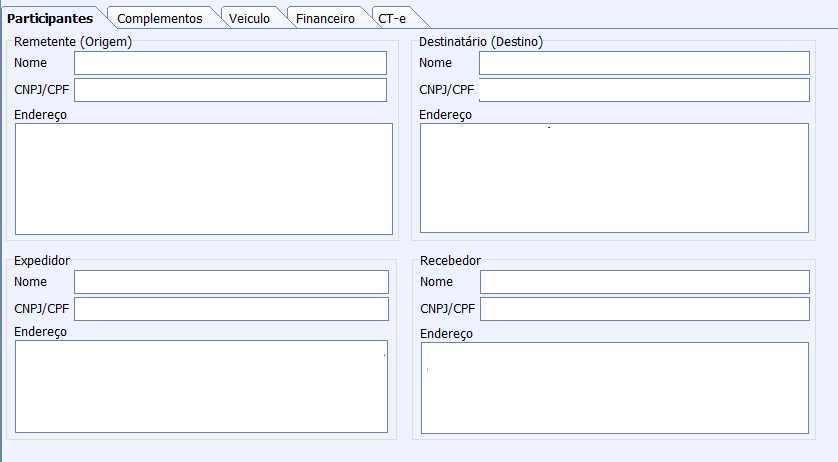Switch to the Complementos tab
This screenshot has width=838, height=462.
click(159, 18)
